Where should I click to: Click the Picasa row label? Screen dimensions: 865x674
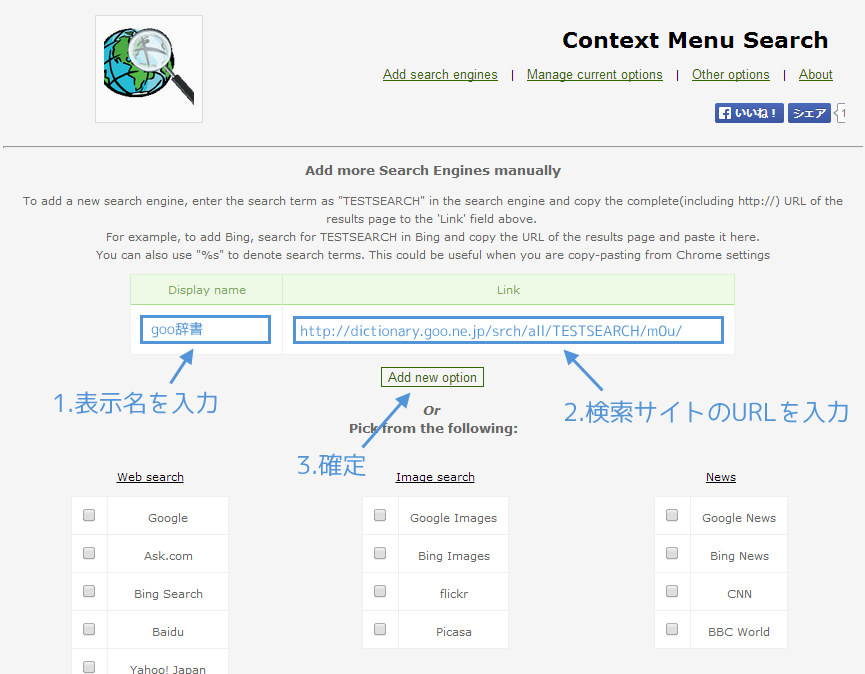[453, 632]
